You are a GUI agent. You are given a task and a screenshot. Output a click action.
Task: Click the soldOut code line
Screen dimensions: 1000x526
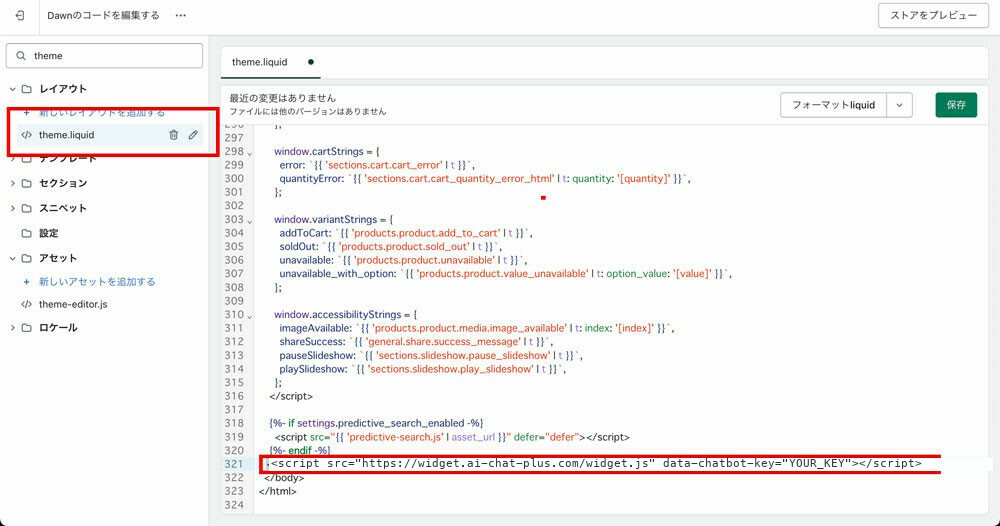pos(390,246)
